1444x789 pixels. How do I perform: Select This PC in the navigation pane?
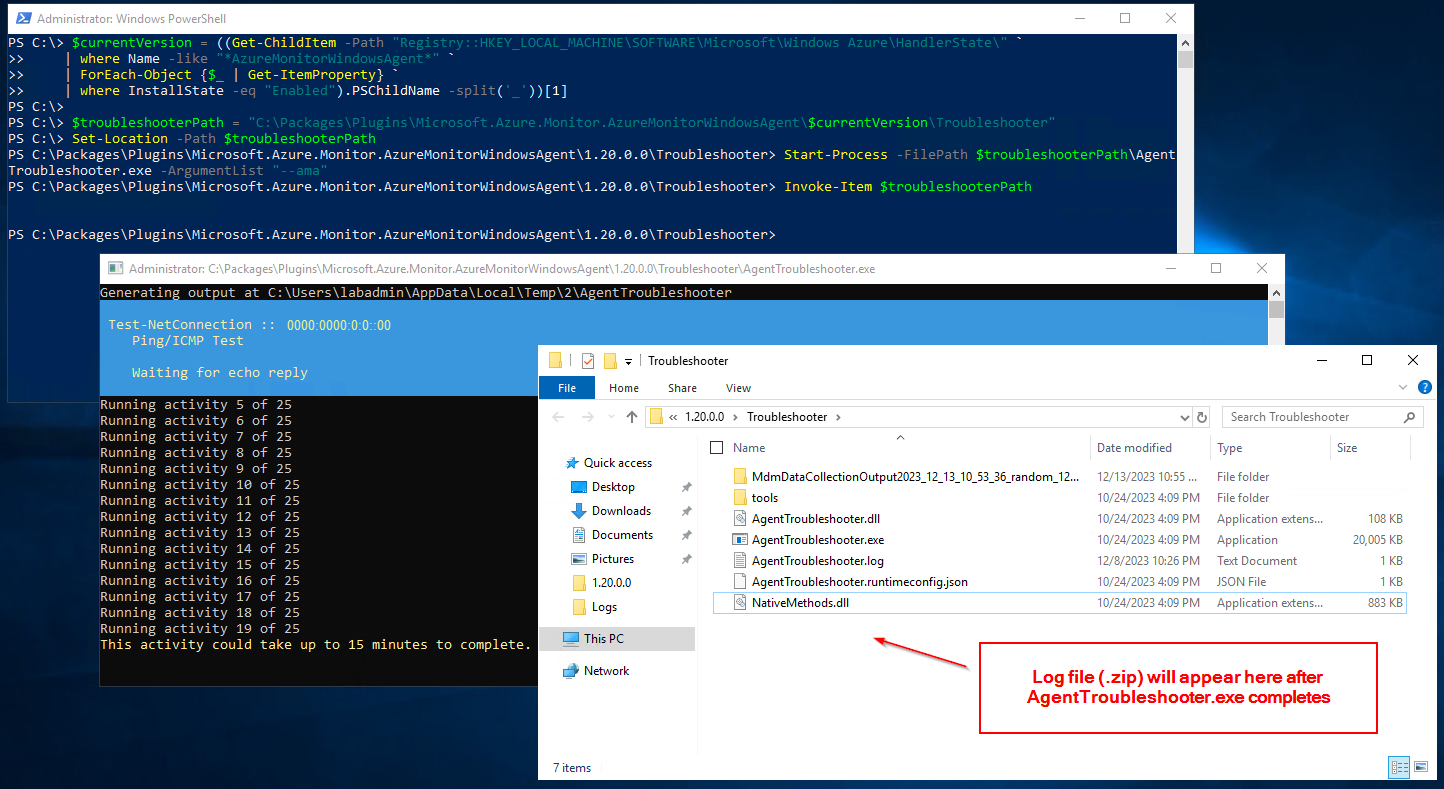pyautogui.click(x=616, y=638)
